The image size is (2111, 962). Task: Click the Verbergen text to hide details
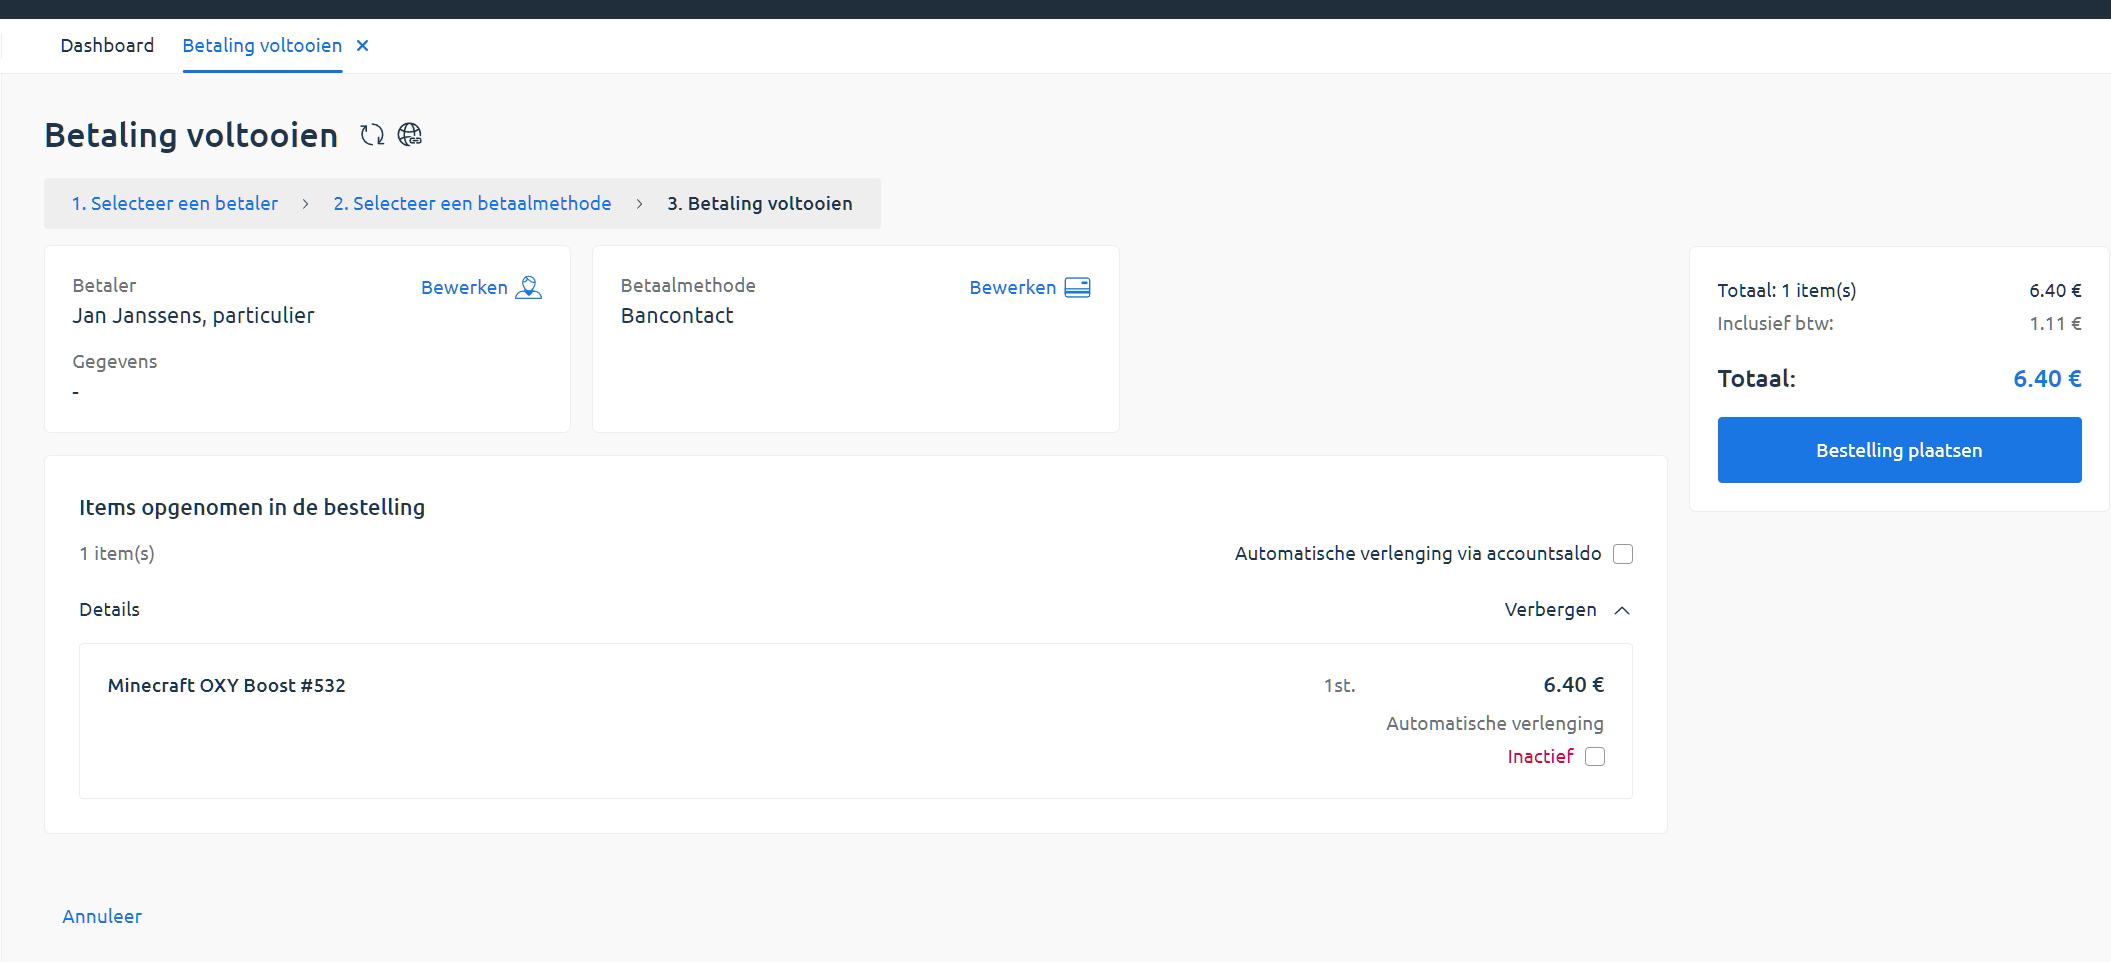(x=1550, y=610)
